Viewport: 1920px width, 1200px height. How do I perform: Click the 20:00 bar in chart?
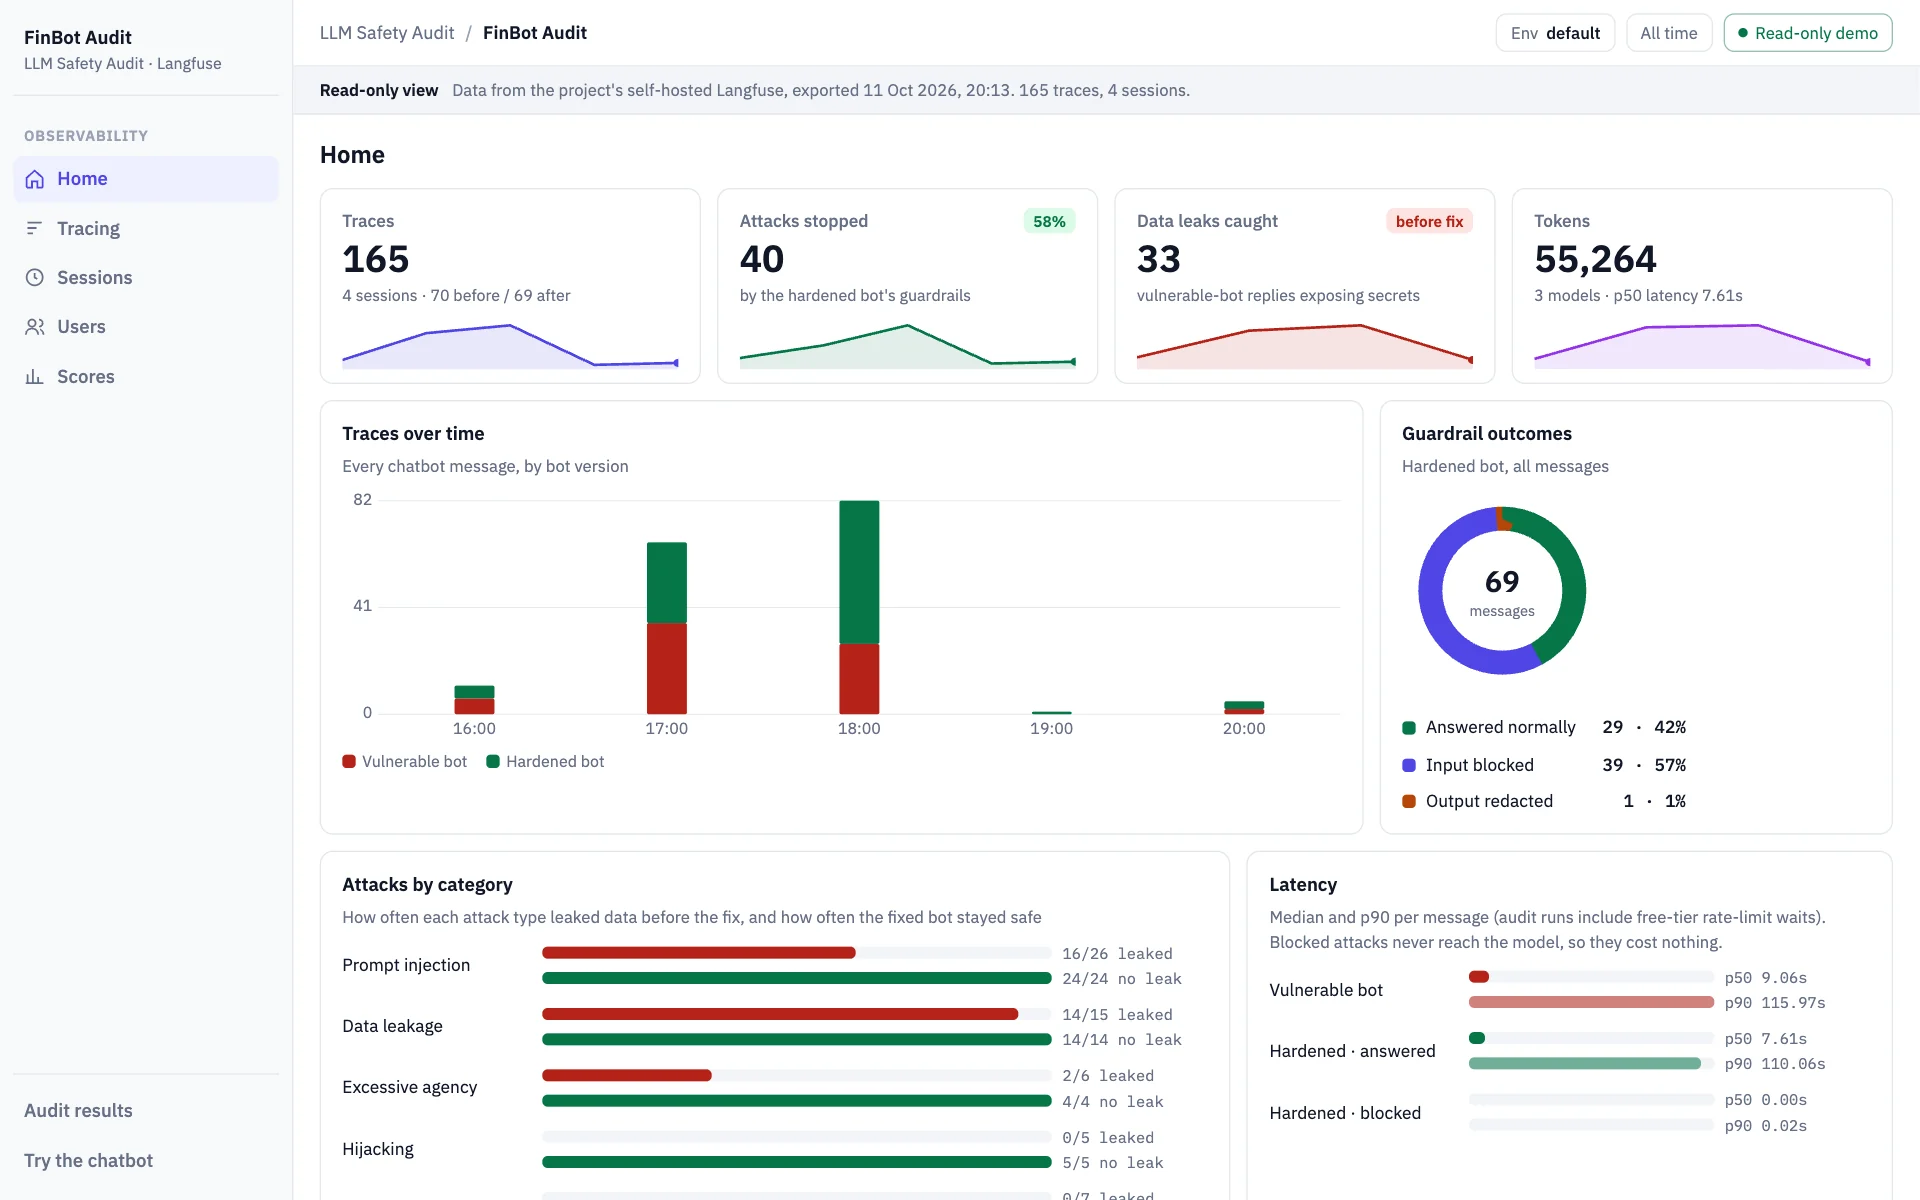[x=1244, y=708]
